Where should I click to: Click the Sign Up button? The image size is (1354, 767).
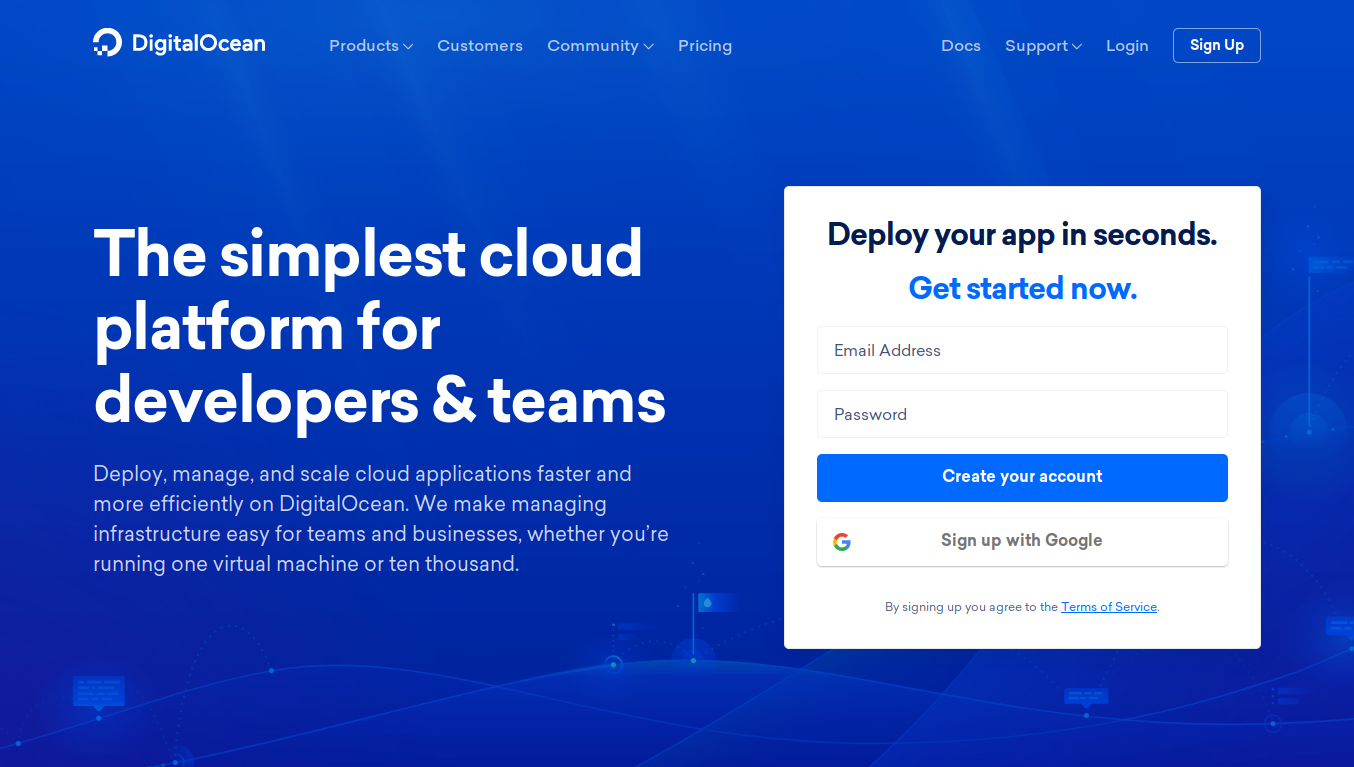click(1216, 45)
